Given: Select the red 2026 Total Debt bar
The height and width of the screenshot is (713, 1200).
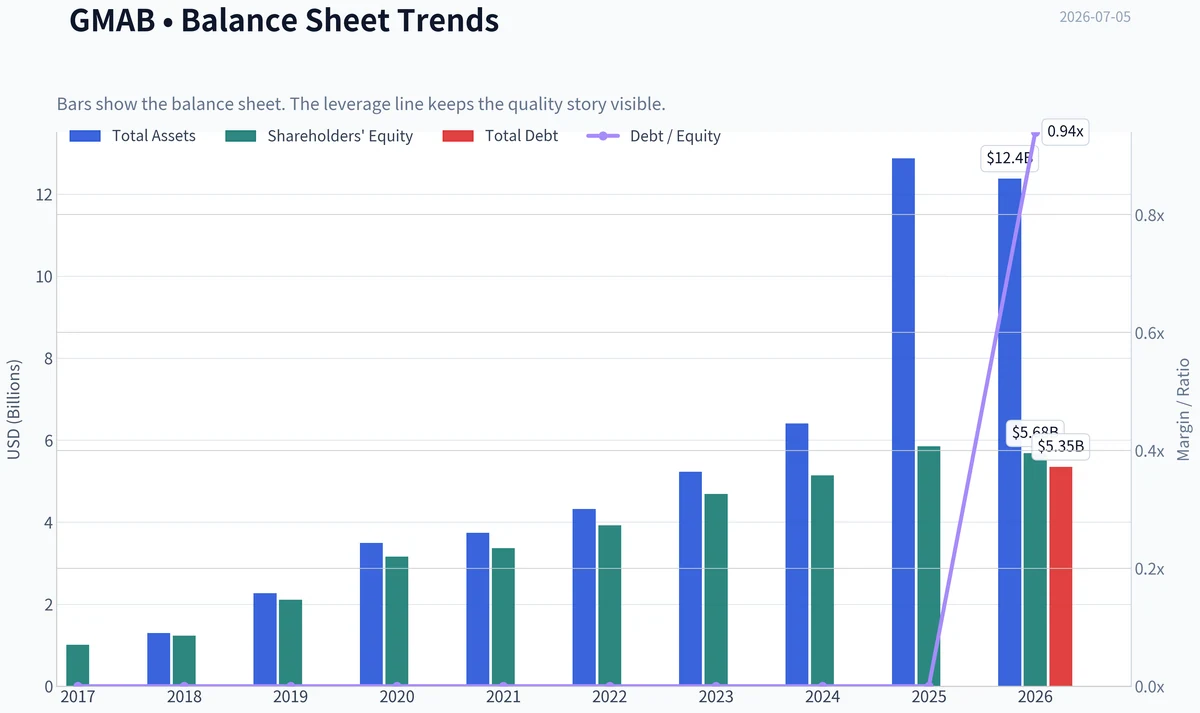Looking at the screenshot, I should 1061,576.
